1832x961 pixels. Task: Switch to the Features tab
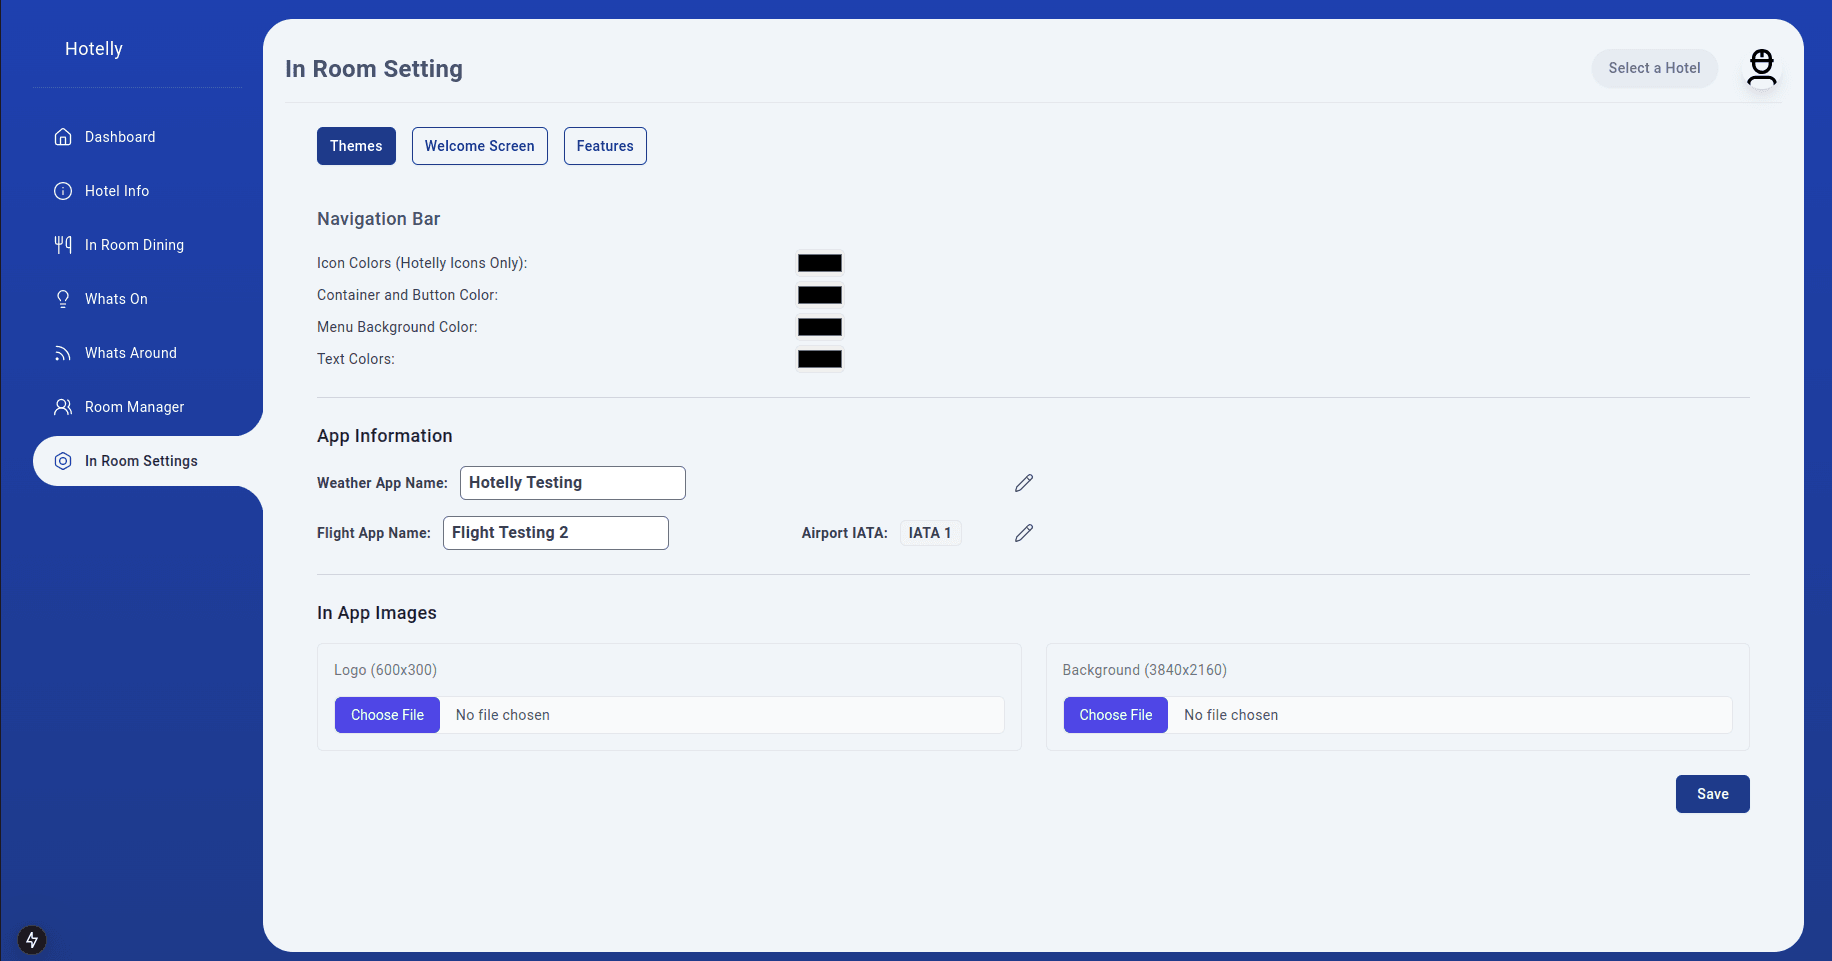605,146
